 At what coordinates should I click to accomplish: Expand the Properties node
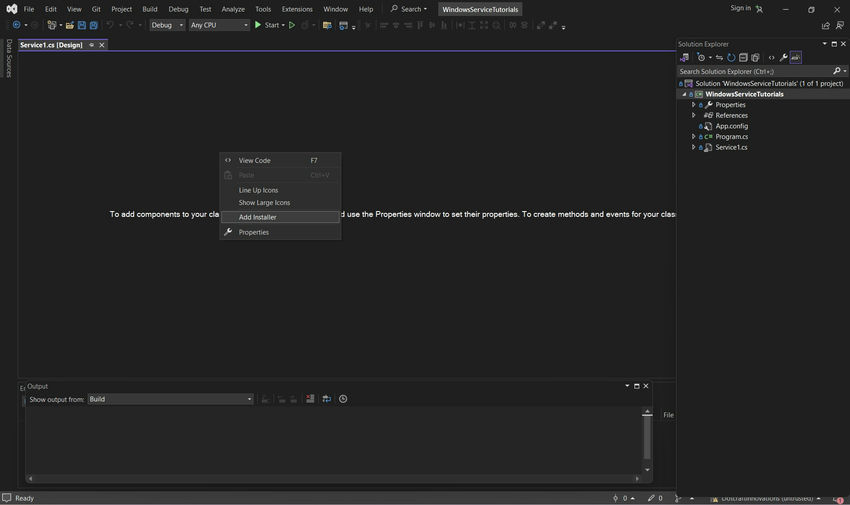point(693,105)
